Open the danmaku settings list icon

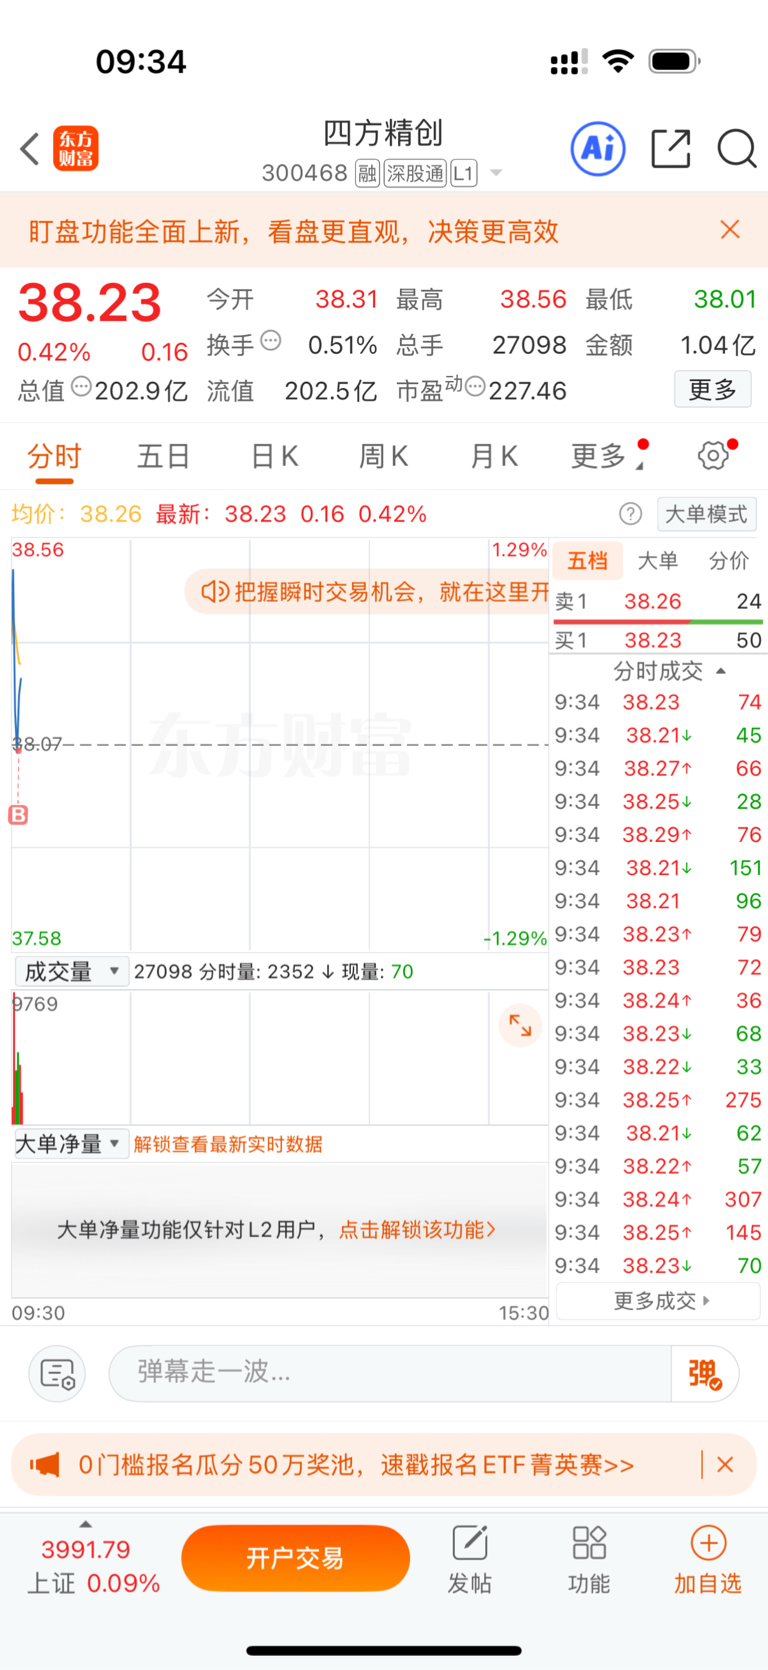(57, 1374)
